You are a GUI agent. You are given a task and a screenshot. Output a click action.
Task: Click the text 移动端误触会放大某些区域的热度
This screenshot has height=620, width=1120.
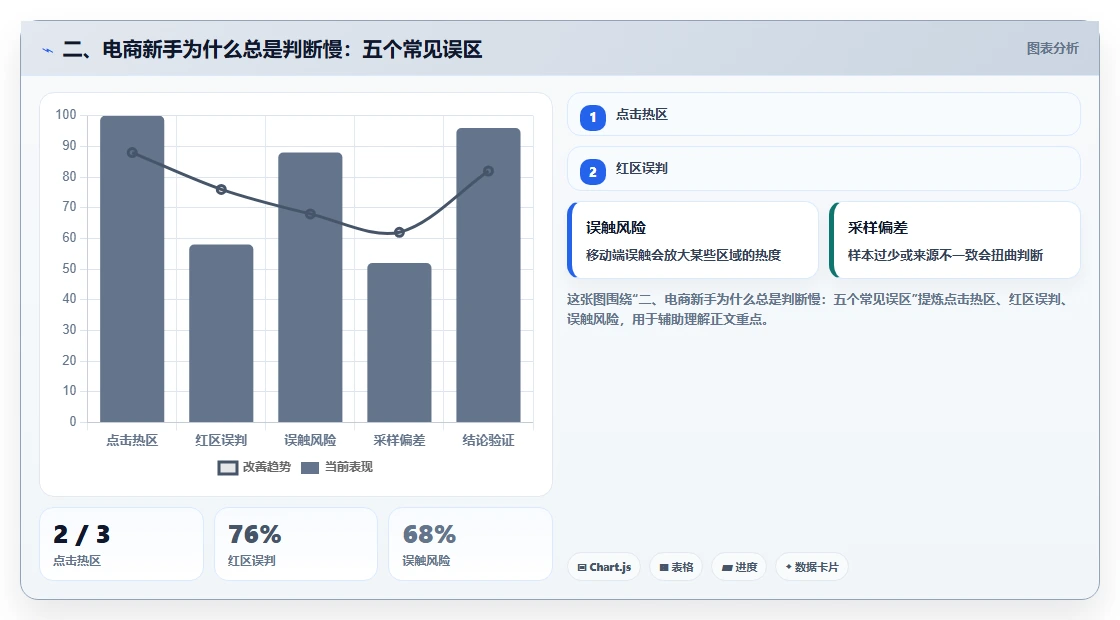click(x=684, y=255)
